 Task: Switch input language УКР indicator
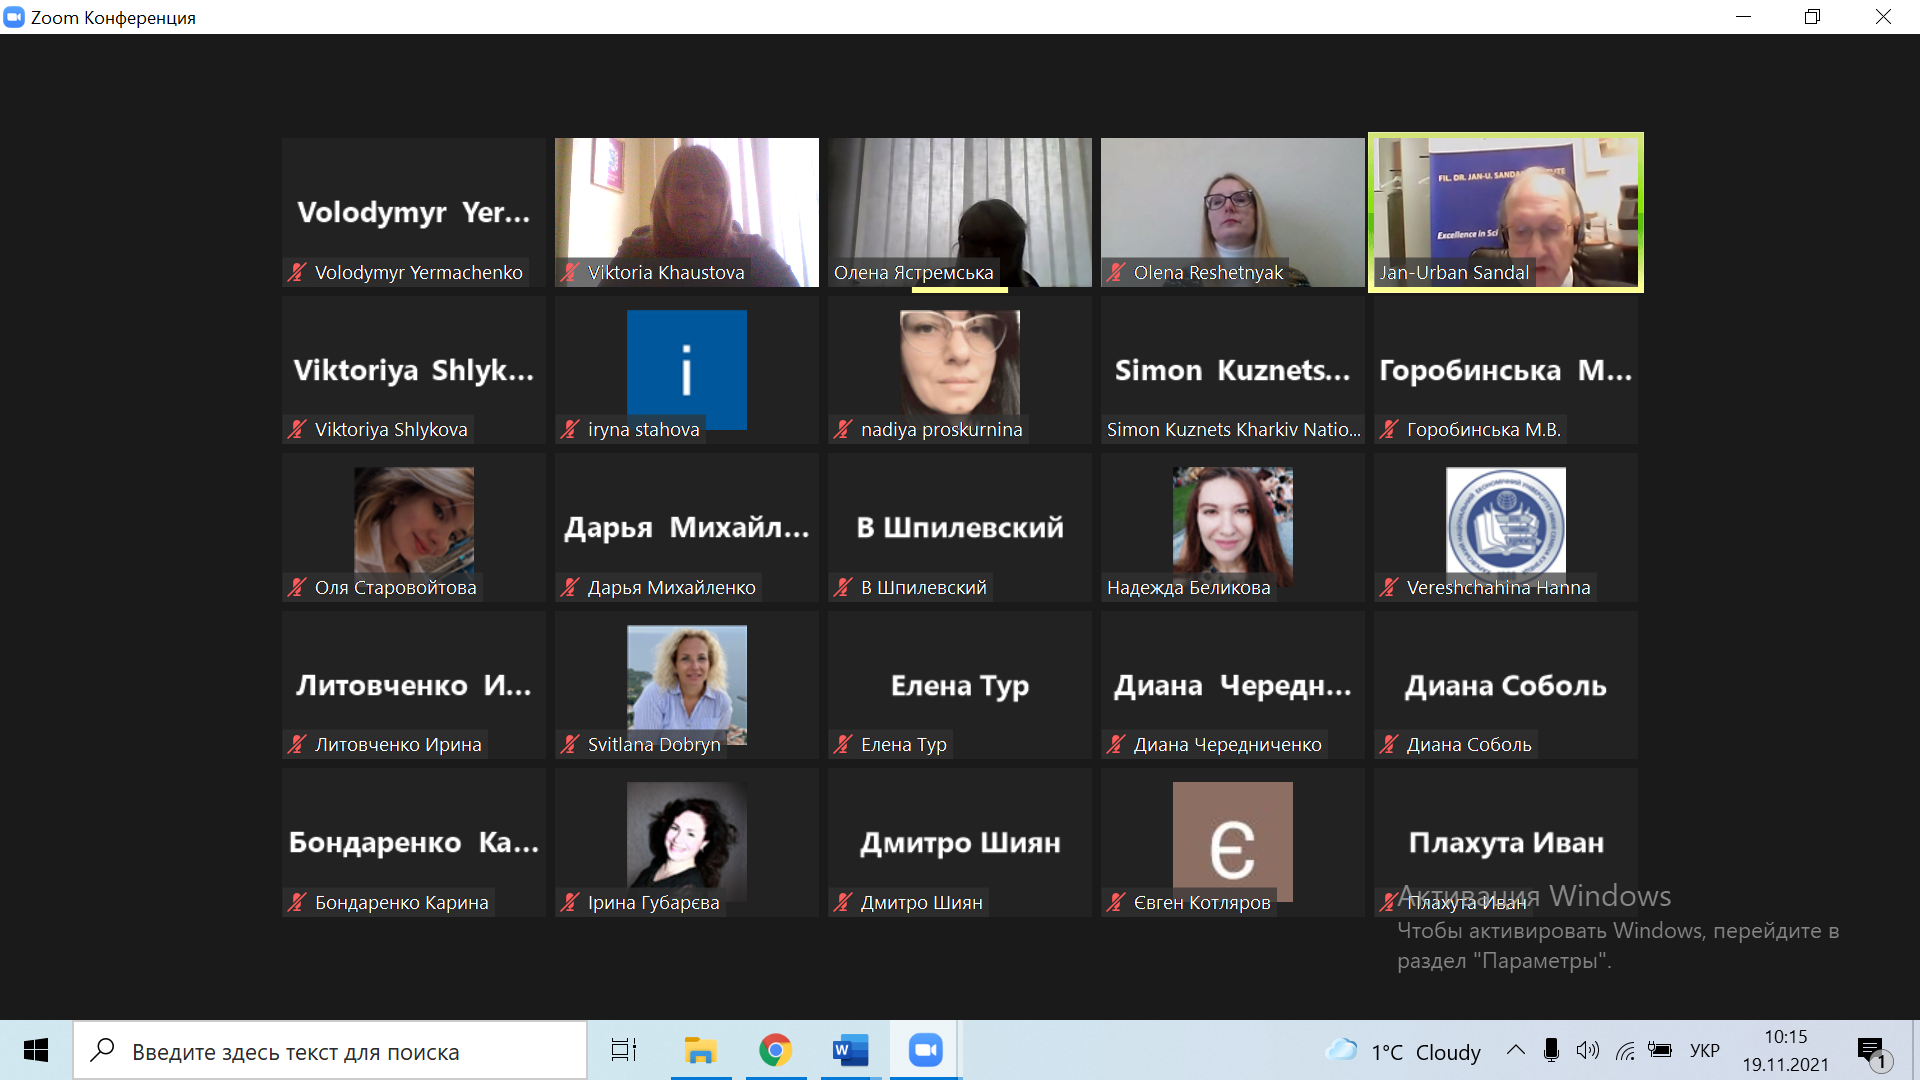tap(1704, 1051)
